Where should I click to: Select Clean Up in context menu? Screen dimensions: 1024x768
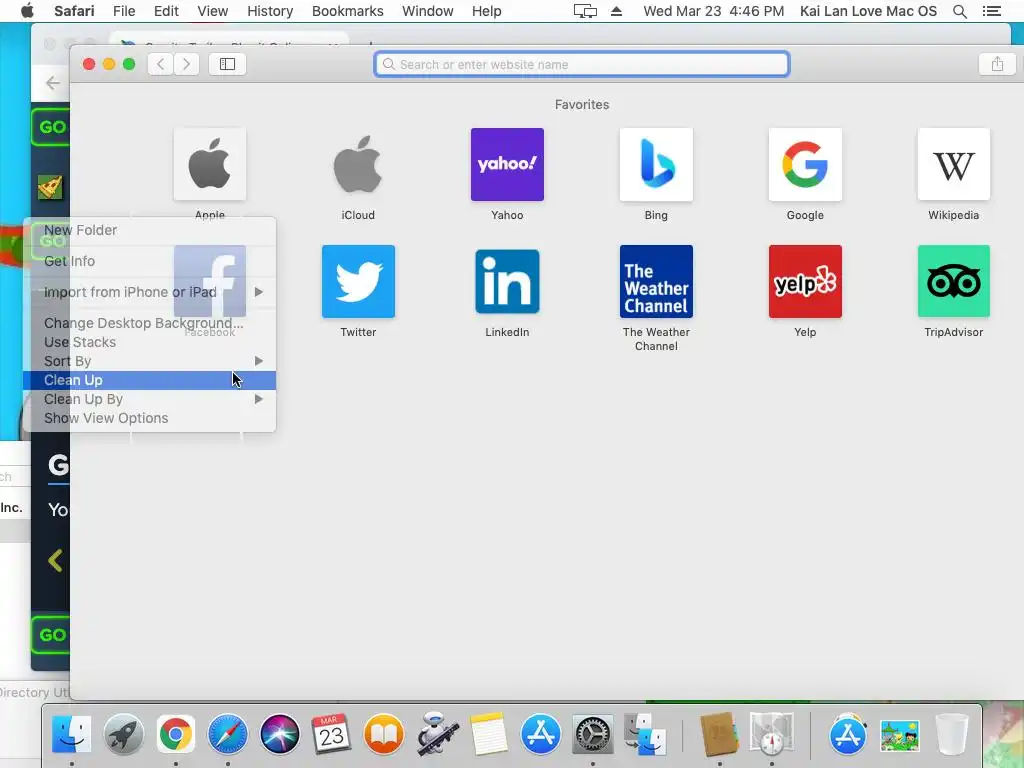click(x=150, y=380)
